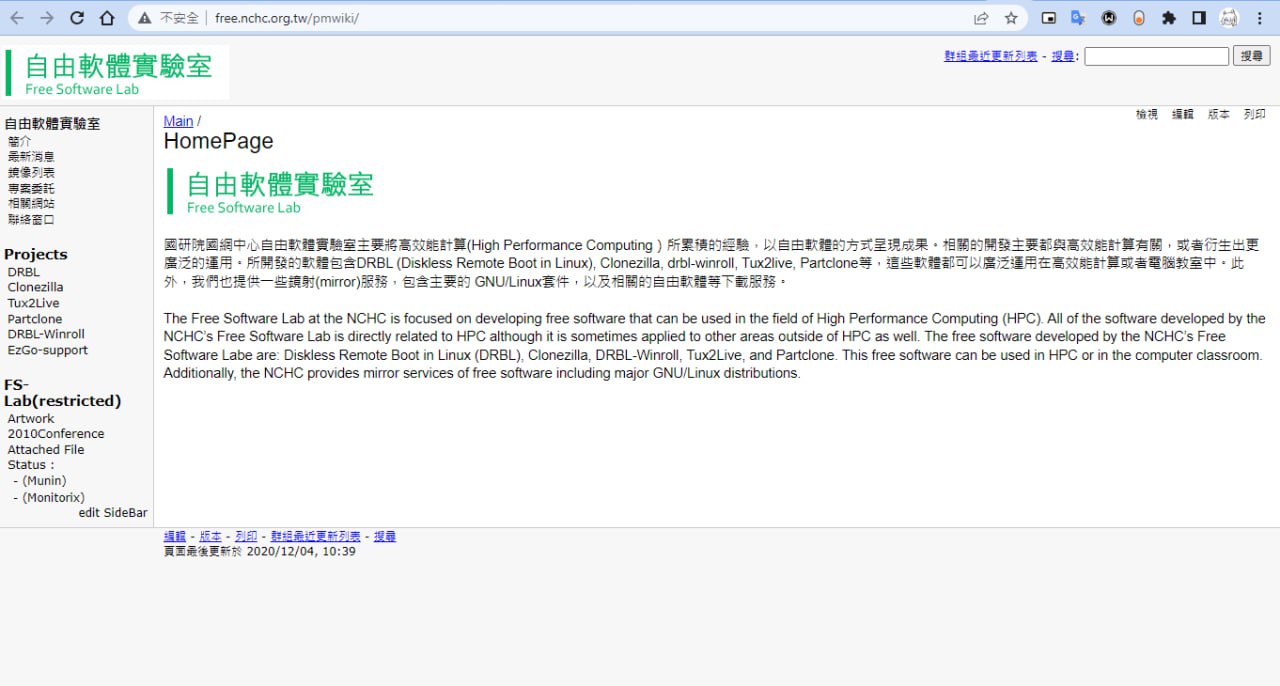This screenshot has height=686, width=1280.
Task: Reload the page with the refresh icon
Action: coord(77,18)
